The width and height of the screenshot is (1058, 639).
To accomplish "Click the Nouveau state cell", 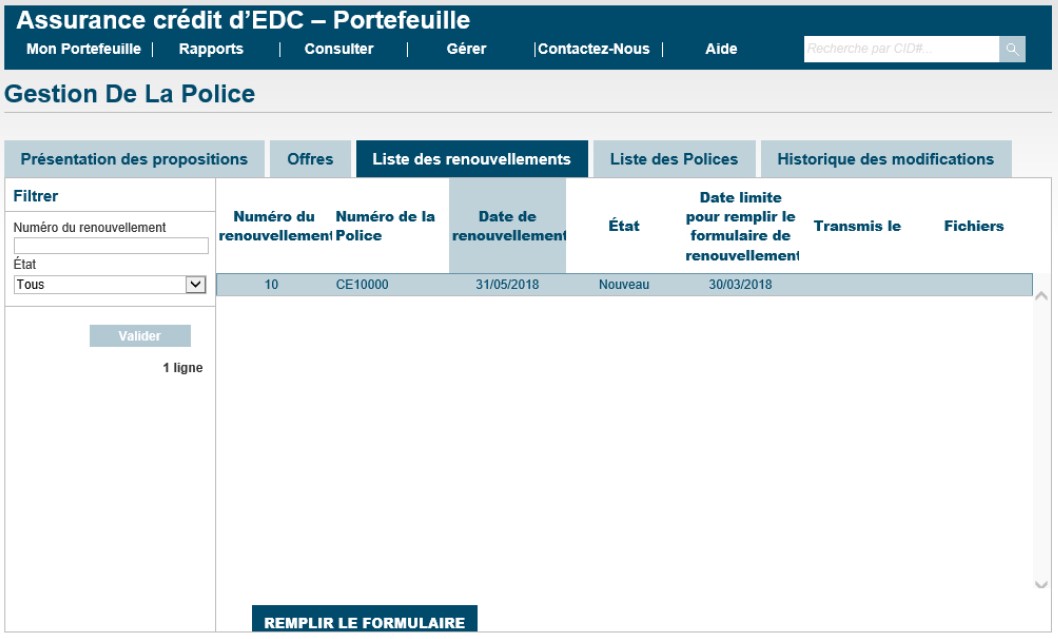I will pyautogui.click(x=624, y=285).
